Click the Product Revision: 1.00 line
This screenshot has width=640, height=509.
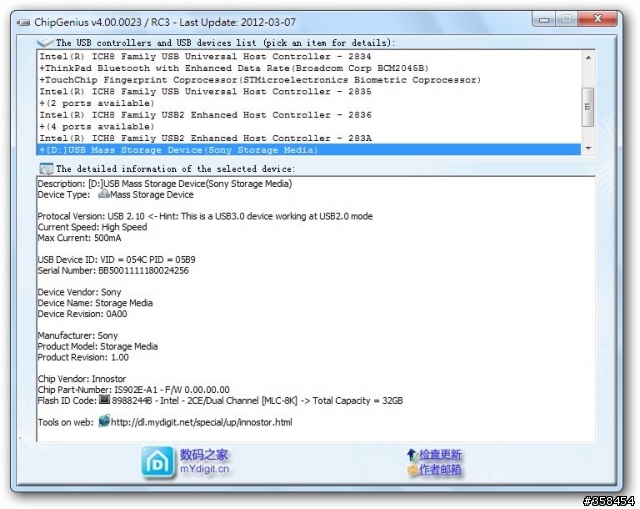coord(83,357)
